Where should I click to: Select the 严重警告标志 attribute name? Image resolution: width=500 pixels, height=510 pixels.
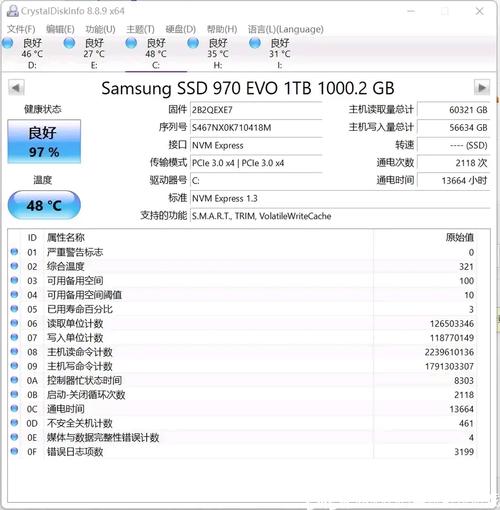click(75, 252)
